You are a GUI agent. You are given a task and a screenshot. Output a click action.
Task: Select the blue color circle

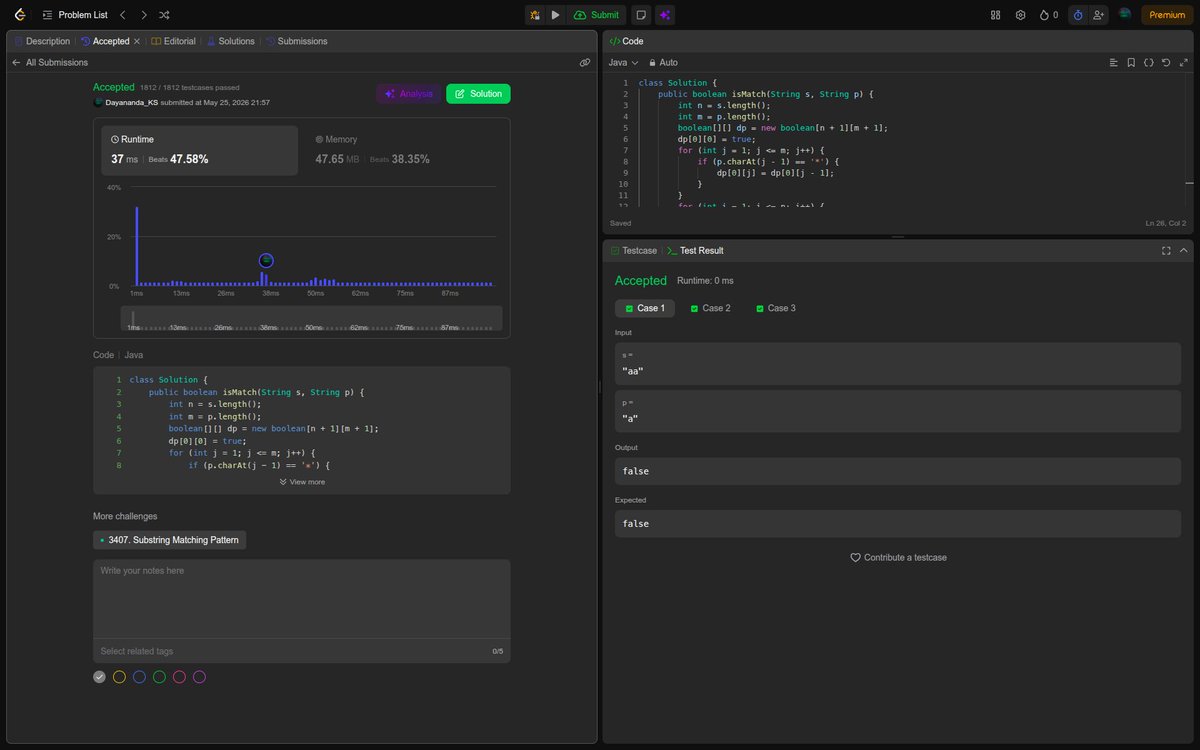(x=139, y=677)
